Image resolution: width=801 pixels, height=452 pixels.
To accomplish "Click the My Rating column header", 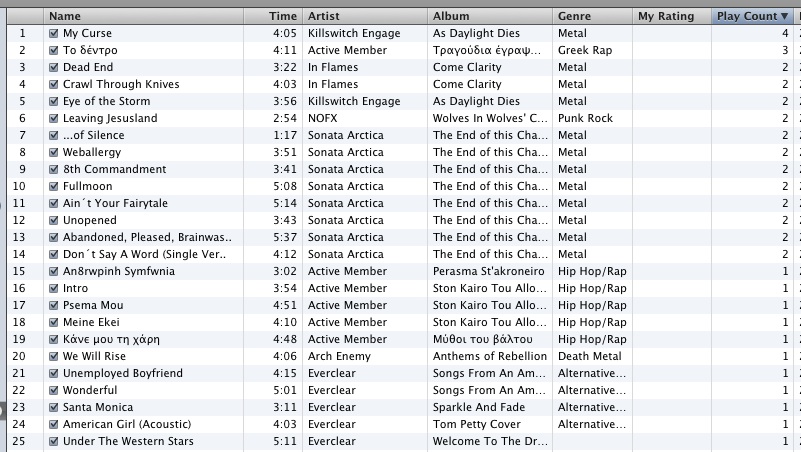I will click(672, 16).
